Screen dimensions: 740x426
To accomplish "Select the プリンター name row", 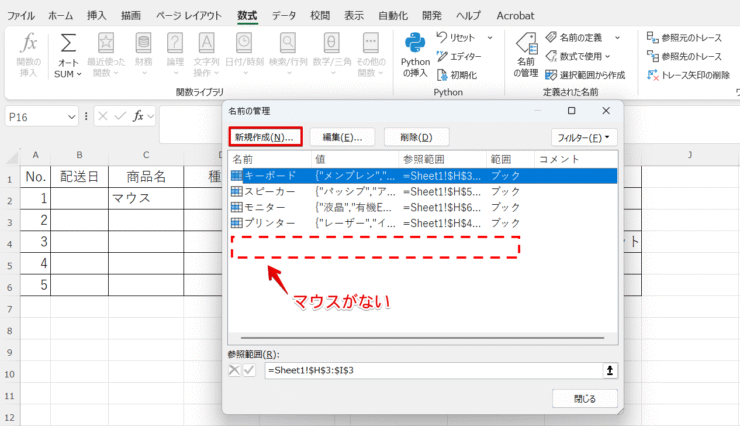I will coord(423,223).
